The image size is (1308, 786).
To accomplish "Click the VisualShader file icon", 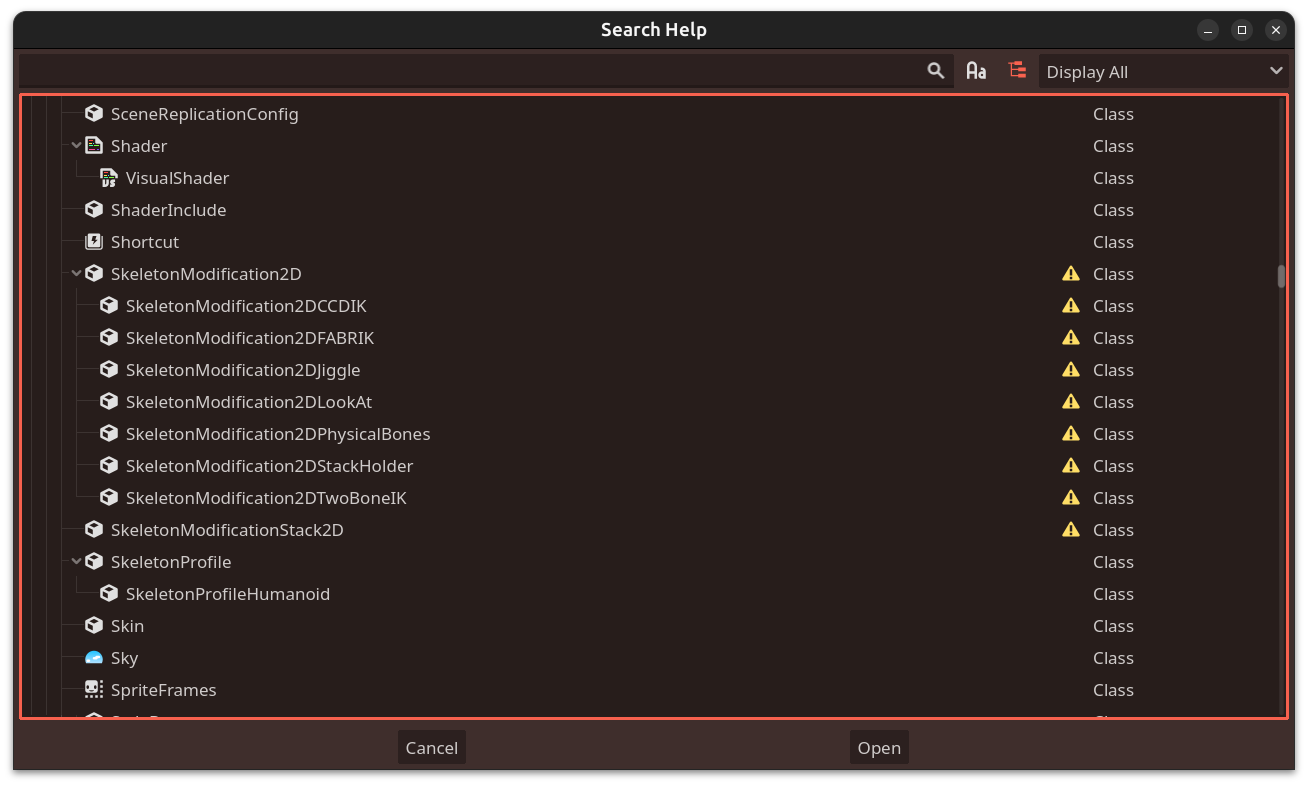I will pos(108,177).
